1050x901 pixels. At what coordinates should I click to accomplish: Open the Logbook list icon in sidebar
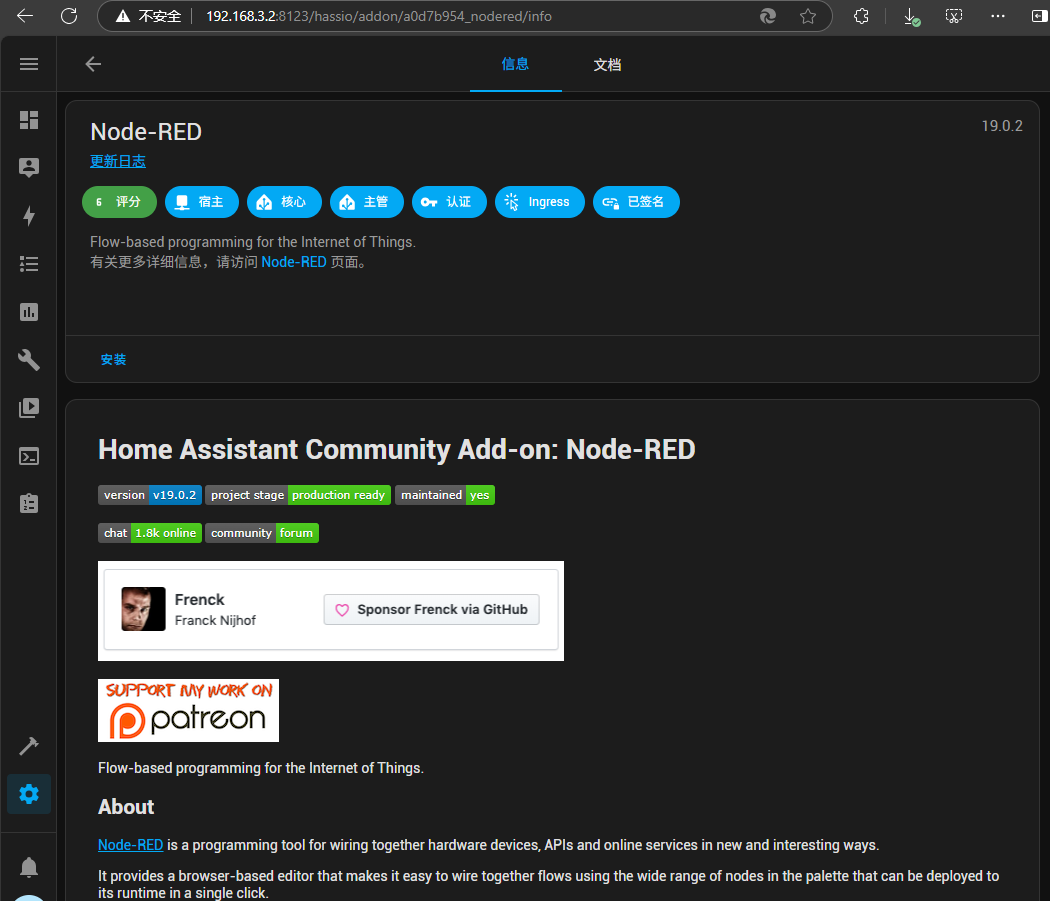29,264
